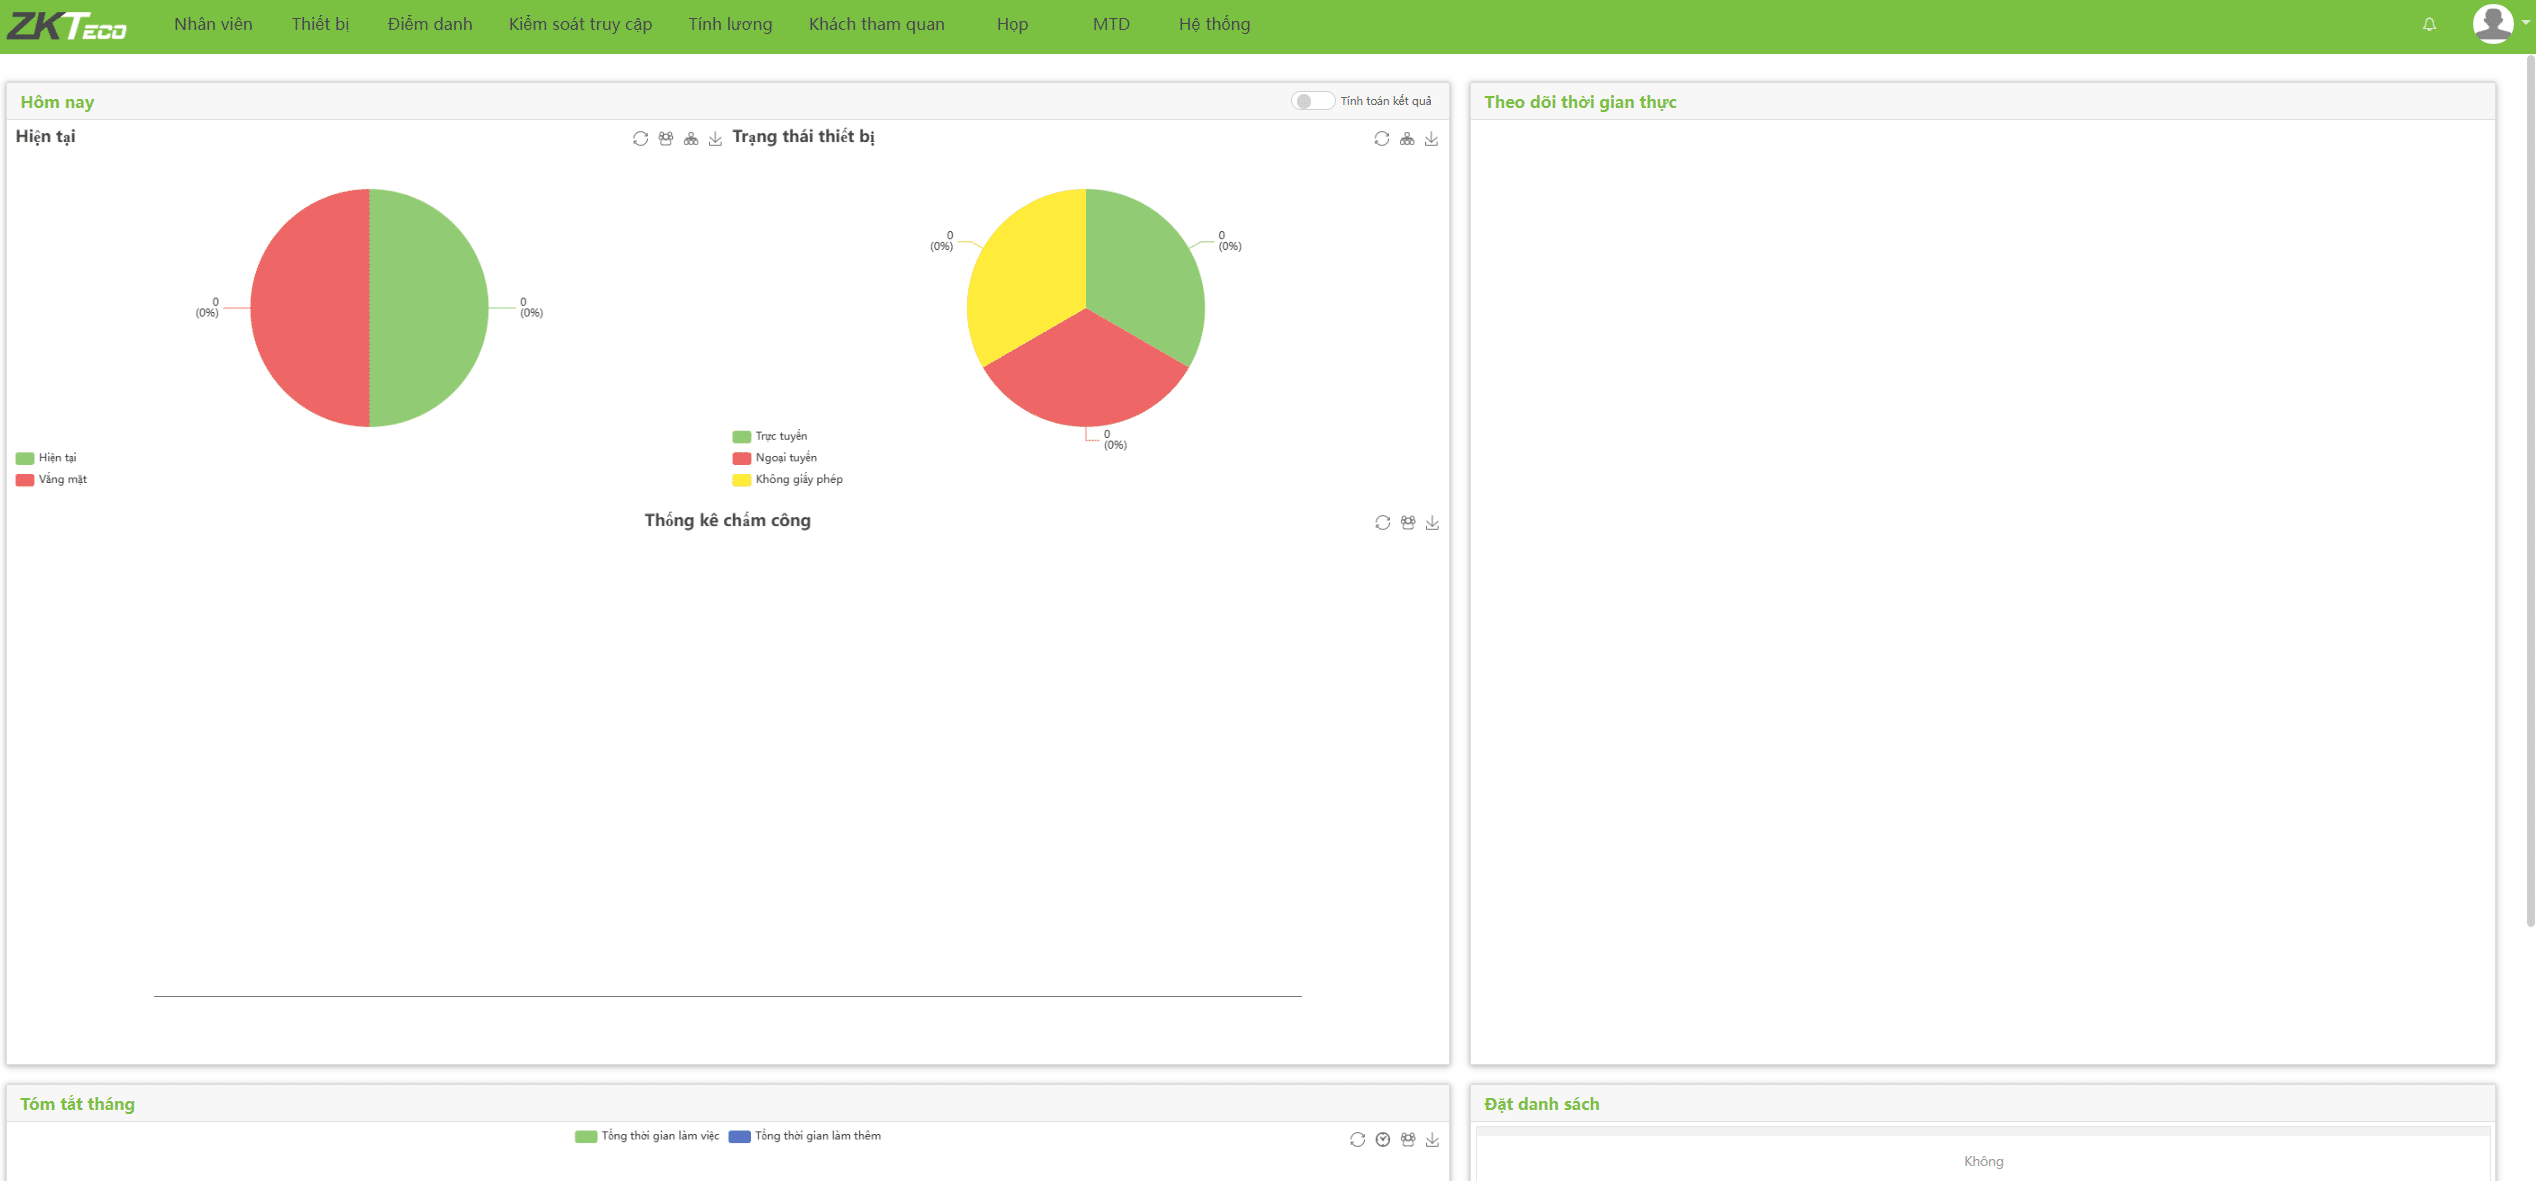Toggle the Hiện tại legend entry

tap(47, 458)
